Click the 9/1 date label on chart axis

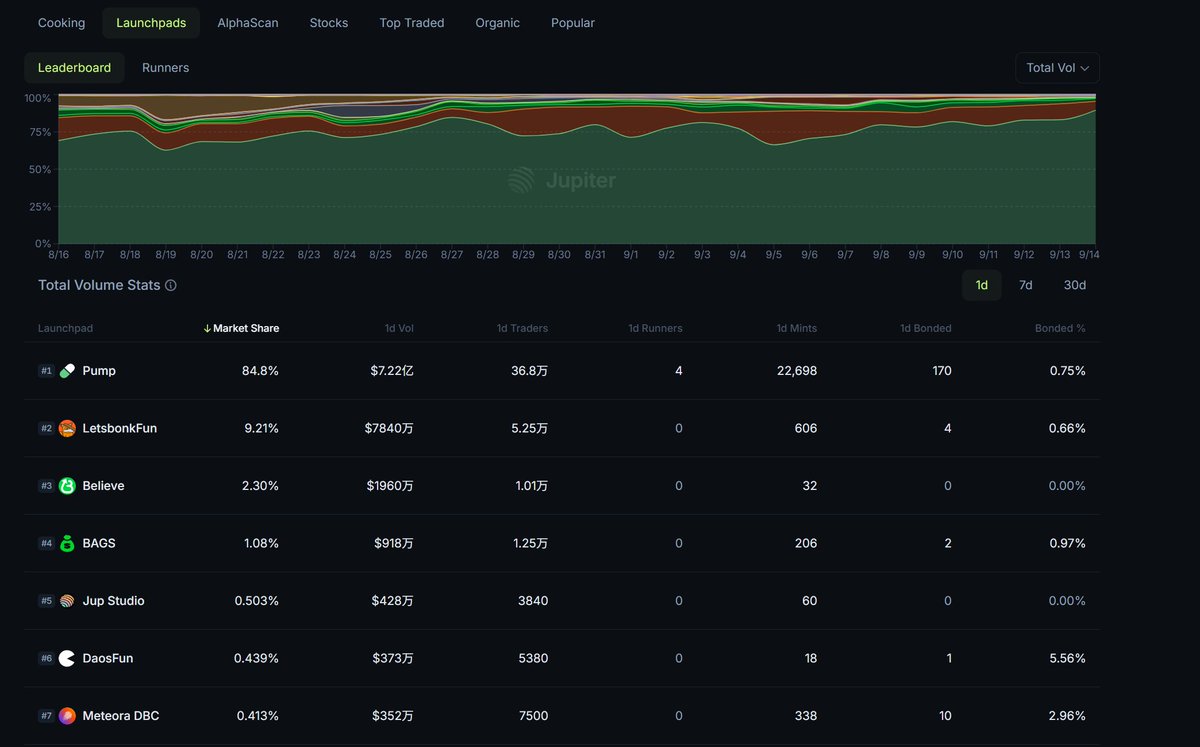tap(631, 255)
